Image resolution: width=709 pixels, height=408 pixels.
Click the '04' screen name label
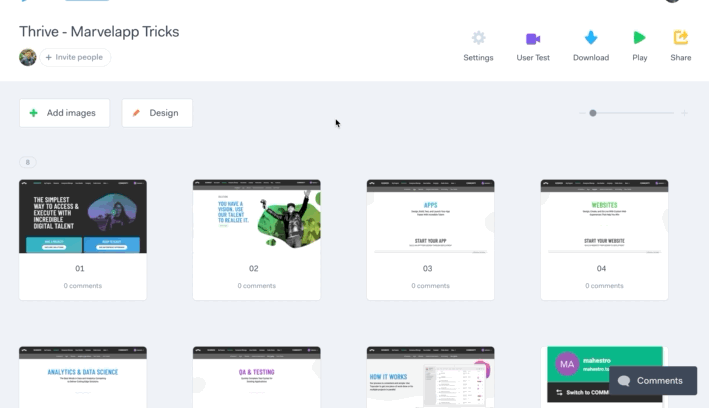pos(601,269)
